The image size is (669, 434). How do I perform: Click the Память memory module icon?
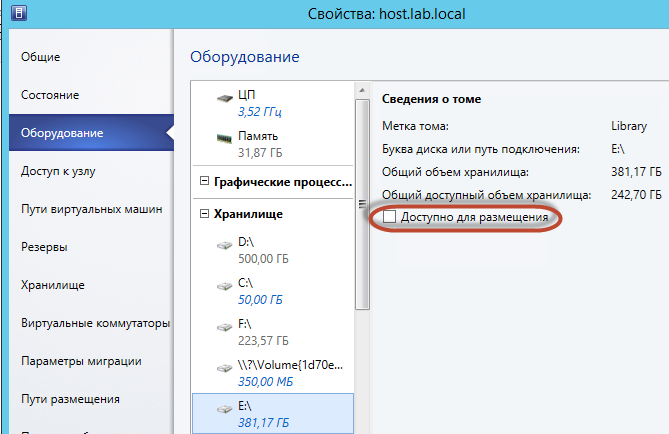[223, 136]
